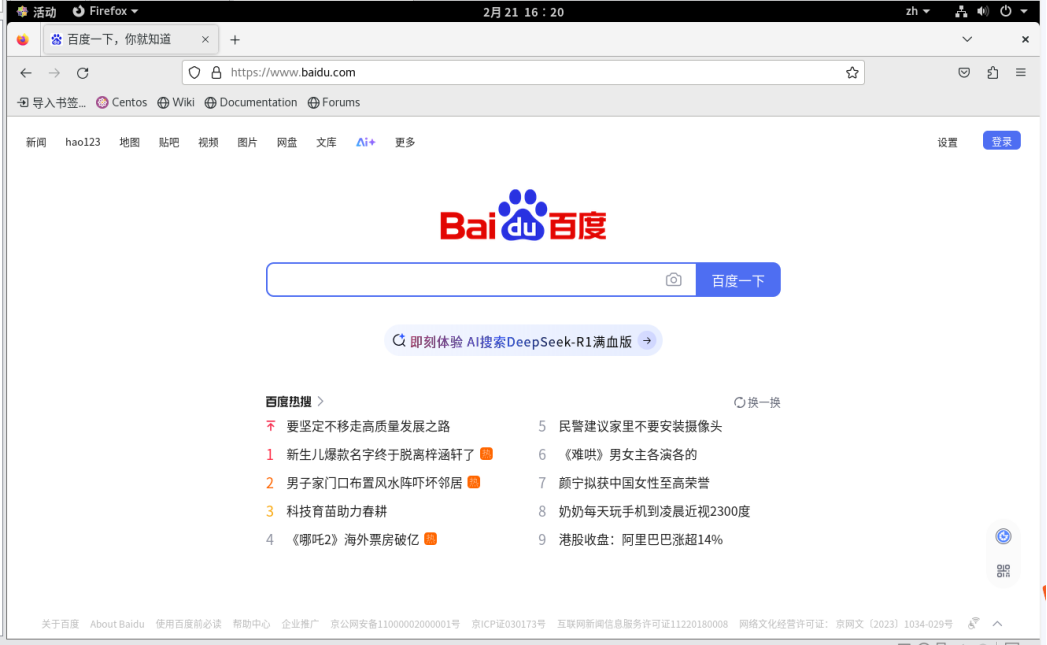Open the 视频 navigation link
The width and height of the screenshot is (1047, 645).
point(208,142)
